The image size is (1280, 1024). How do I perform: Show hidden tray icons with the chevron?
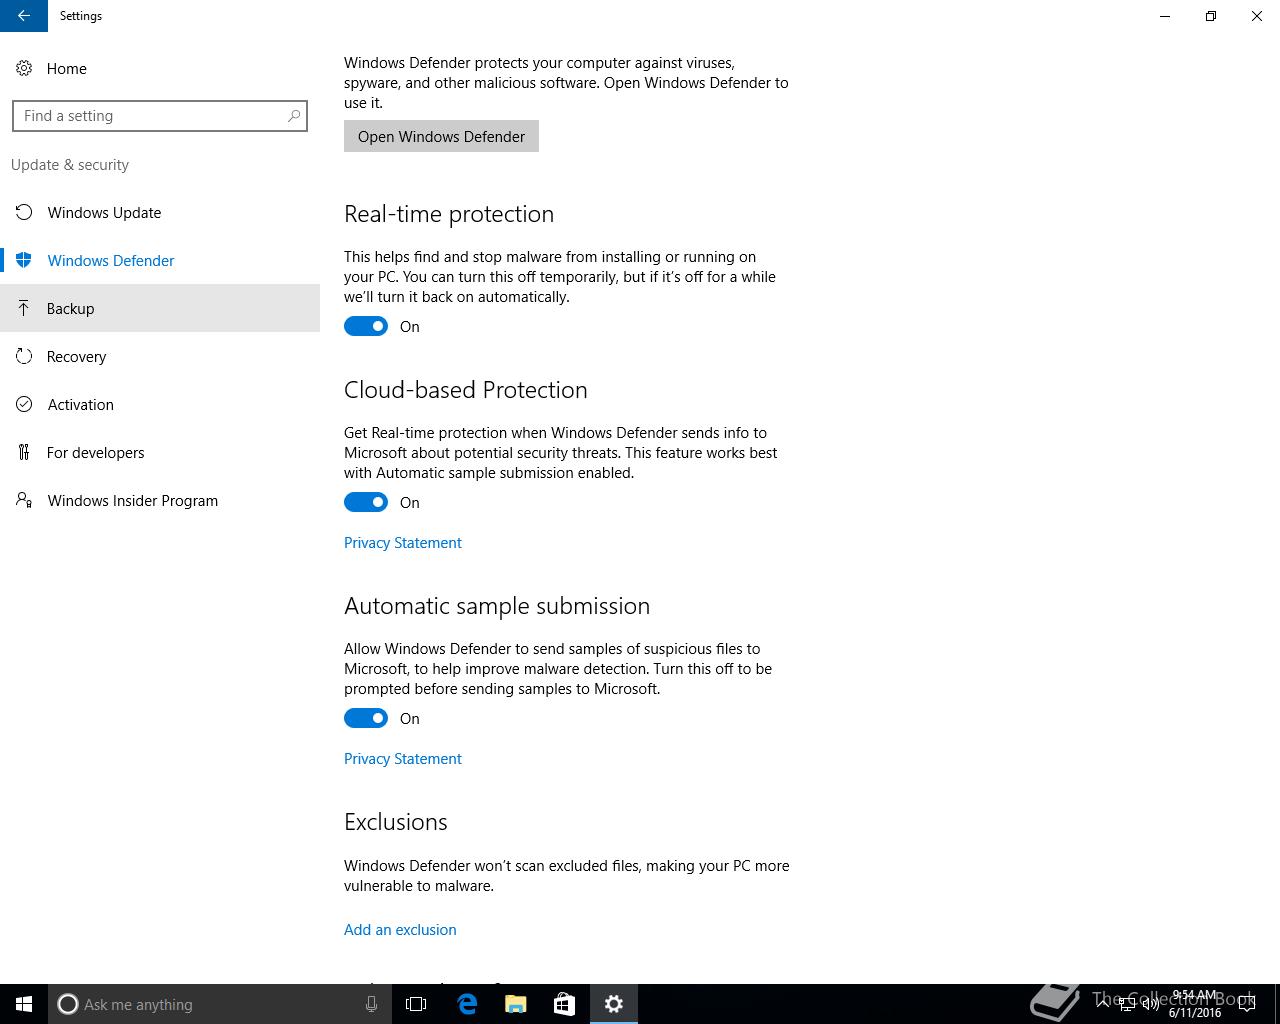pos(1103,1004)
